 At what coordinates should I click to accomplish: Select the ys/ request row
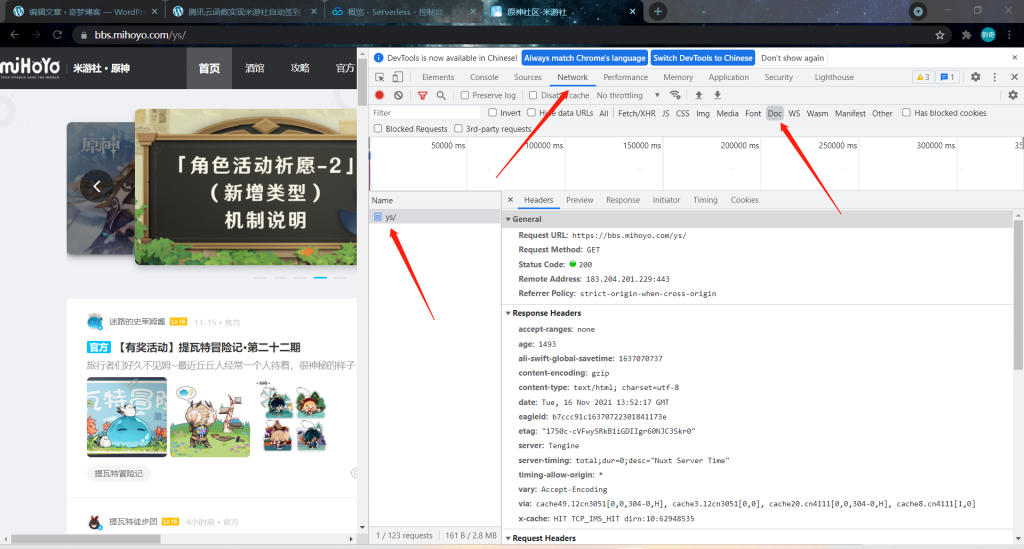pos(435,217)
